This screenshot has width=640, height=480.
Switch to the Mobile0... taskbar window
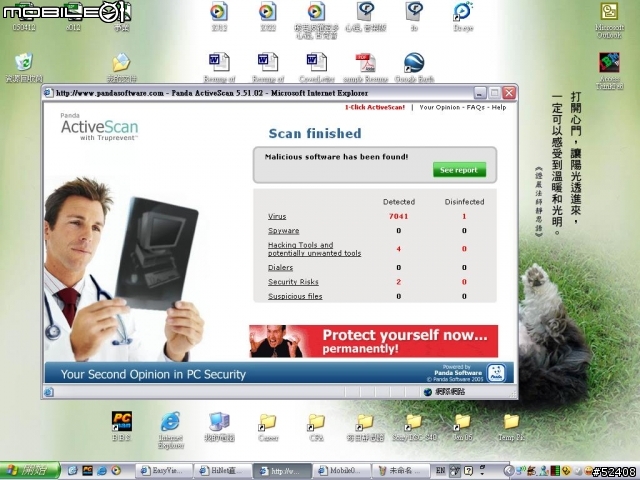coord(342,471)
